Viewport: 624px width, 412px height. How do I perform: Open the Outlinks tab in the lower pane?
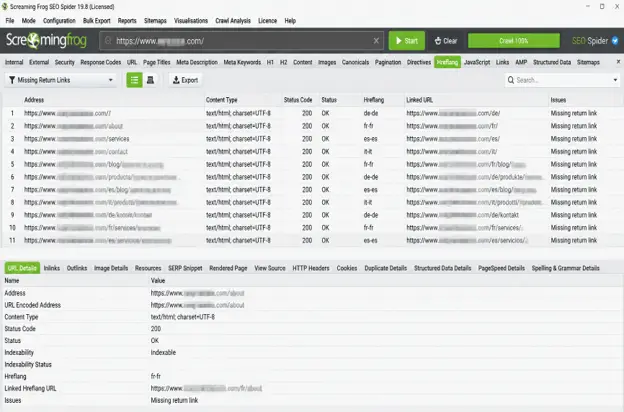77,268
